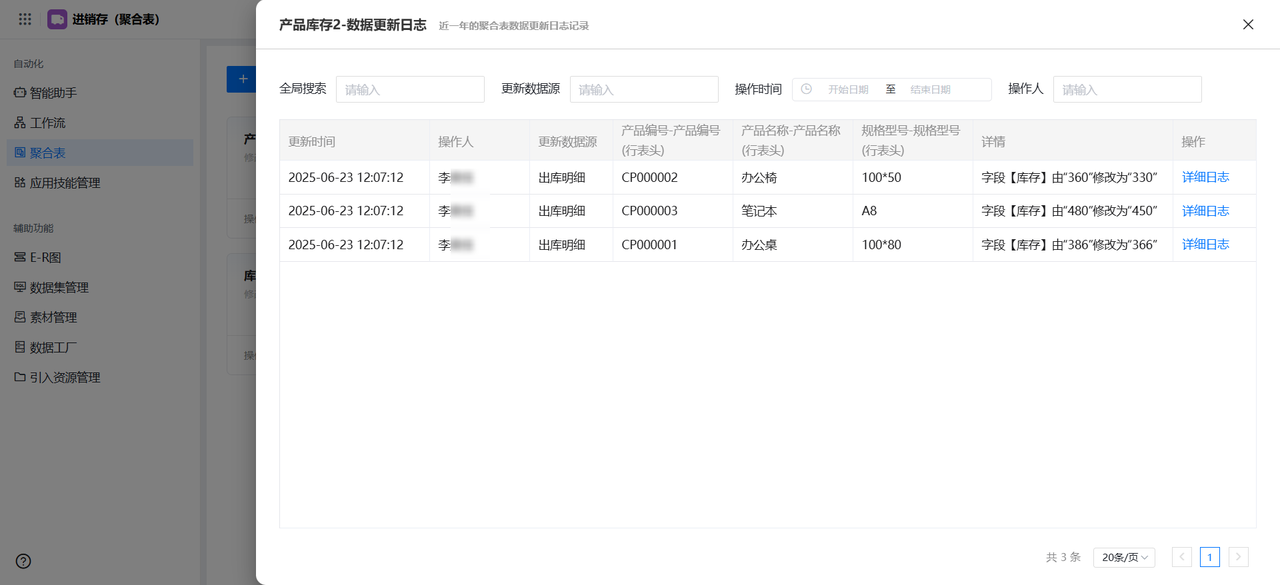Select 聚合表 in the sidebar menu
The image size is (1280, 585).
click(47, 153)
